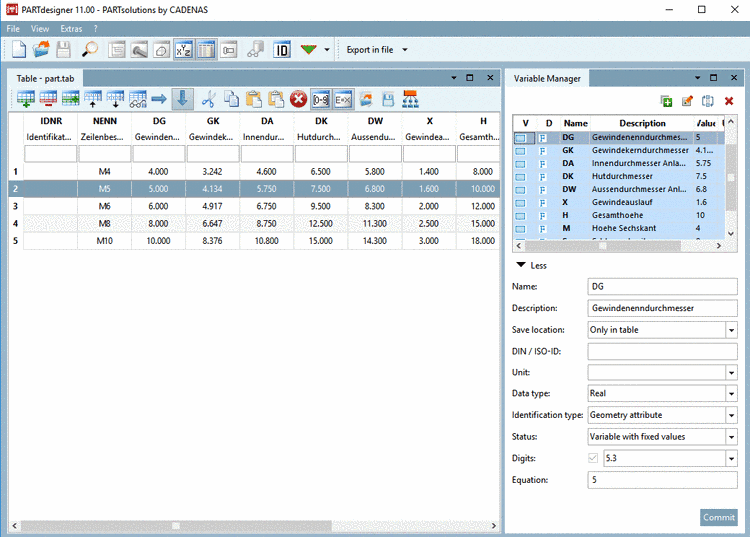Click the red delete row icon
This screenshot has height=537, width=750.
click(48, 98)
